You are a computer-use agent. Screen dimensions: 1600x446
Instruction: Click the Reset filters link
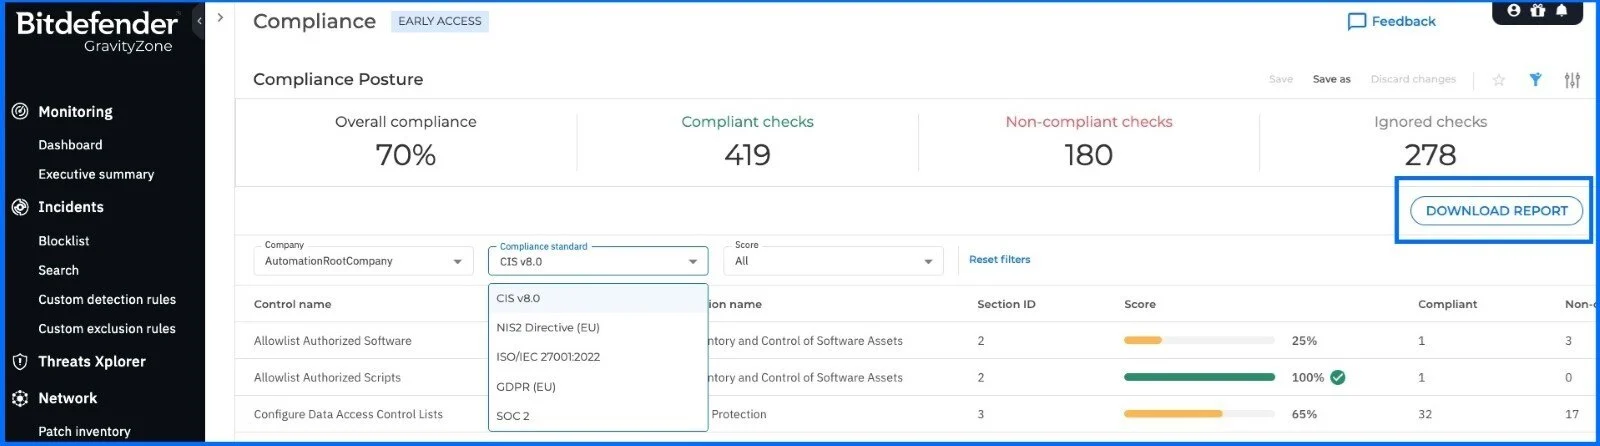(999, 260)
